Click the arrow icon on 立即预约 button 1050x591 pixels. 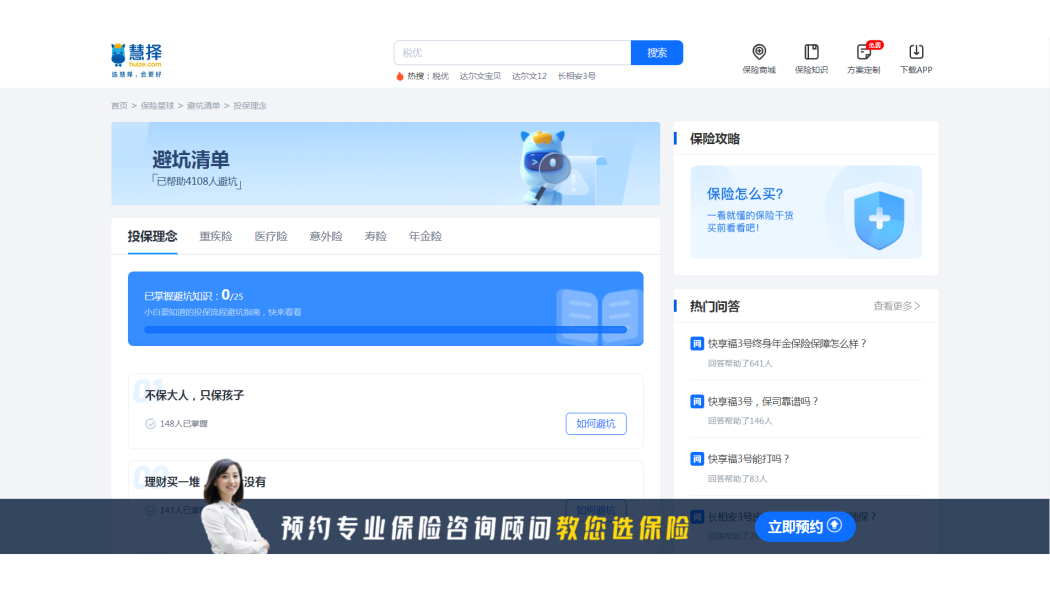click(834, 525)
